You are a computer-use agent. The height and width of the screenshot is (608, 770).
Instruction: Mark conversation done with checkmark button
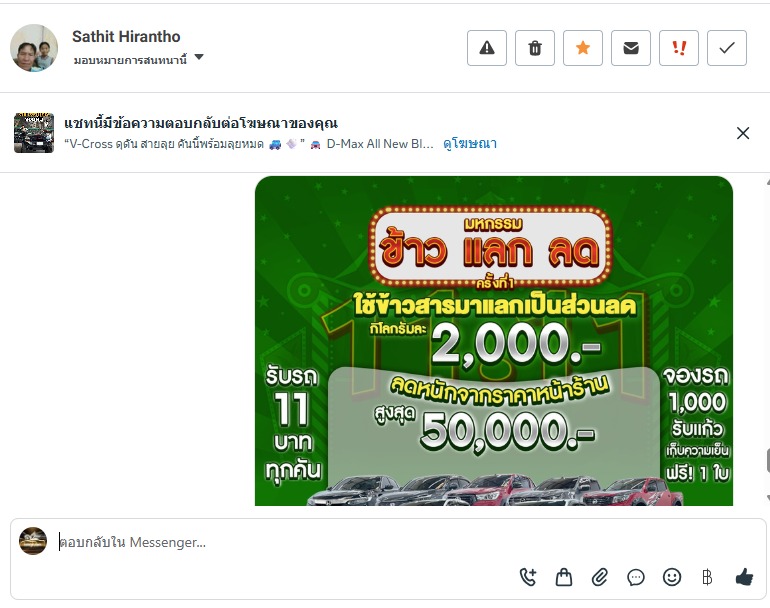coord(727,48)
